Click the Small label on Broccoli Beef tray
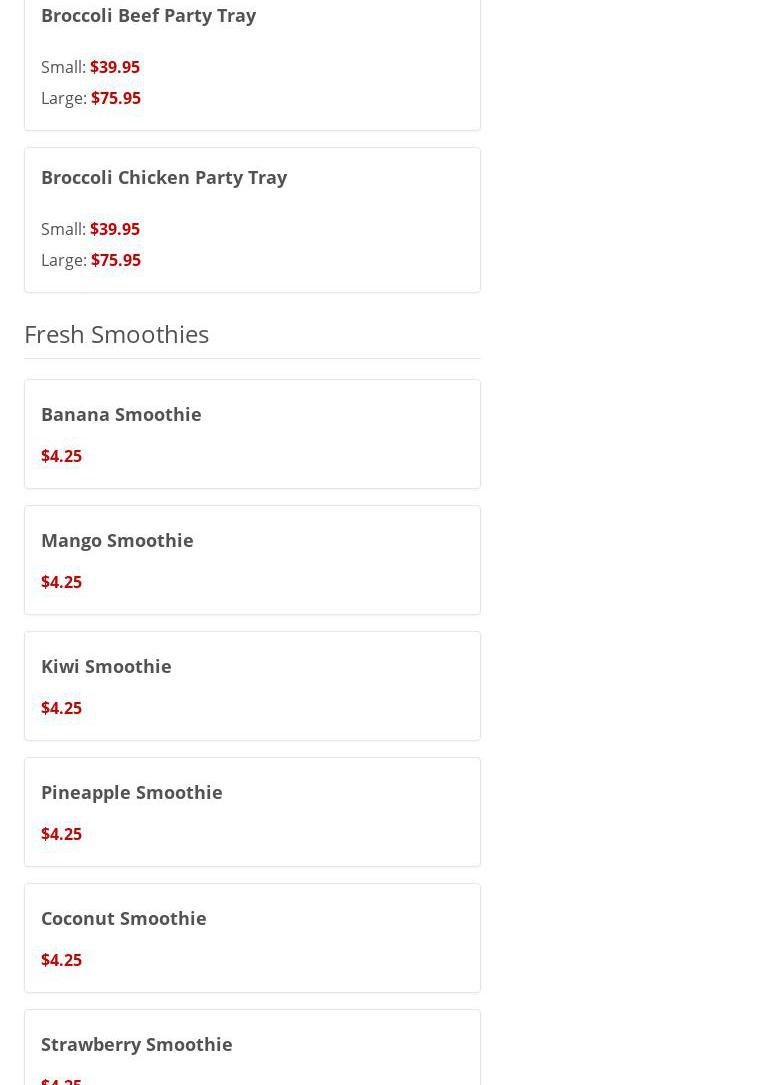The width and height of the screenshot is (770, 1085). 62,67
